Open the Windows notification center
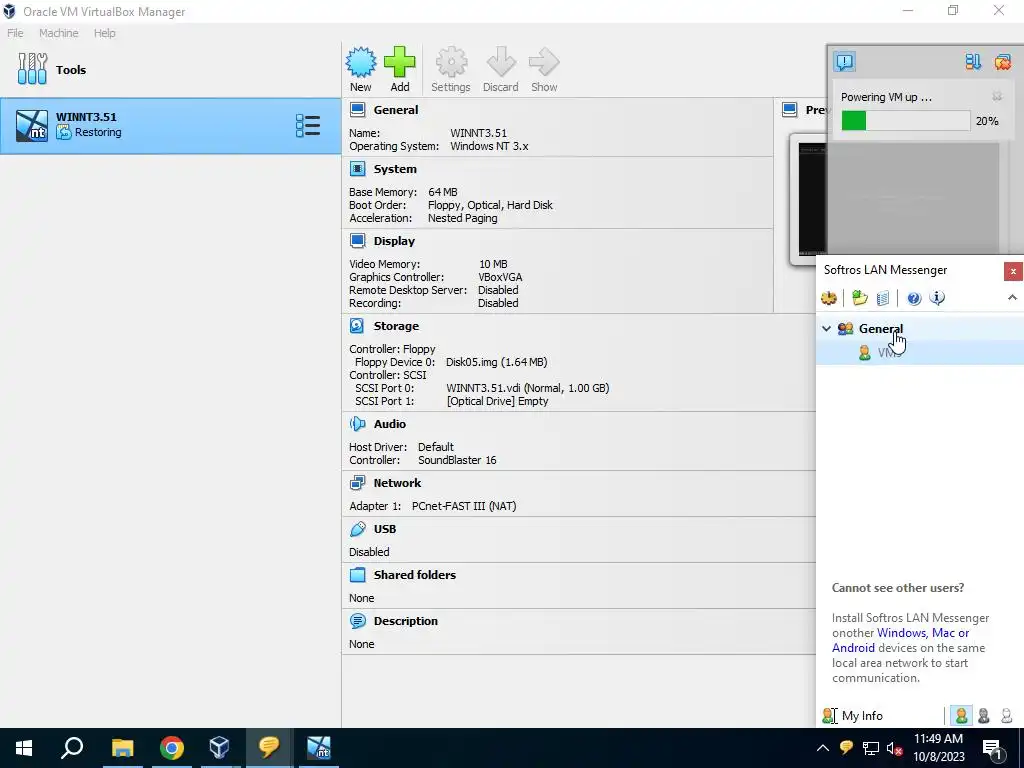Image resolution: width=1024 pixels, height=768 pixels. point(992,748)
